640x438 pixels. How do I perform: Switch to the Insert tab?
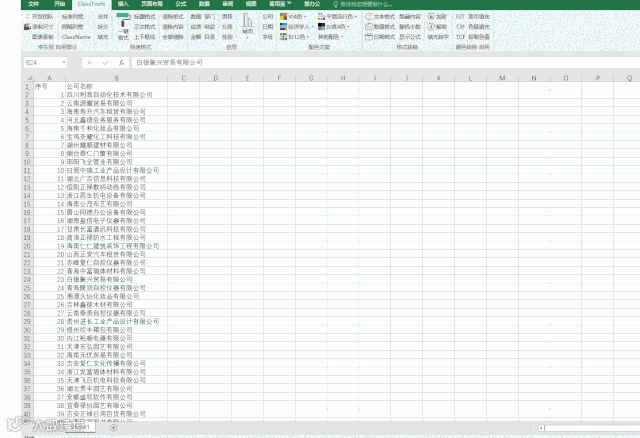tap(123, 4)
